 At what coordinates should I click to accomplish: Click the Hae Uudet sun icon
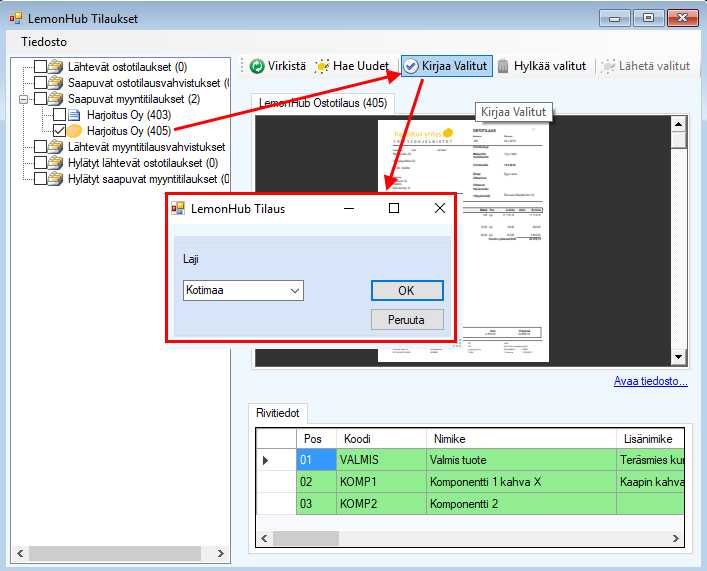pos(322,66)
